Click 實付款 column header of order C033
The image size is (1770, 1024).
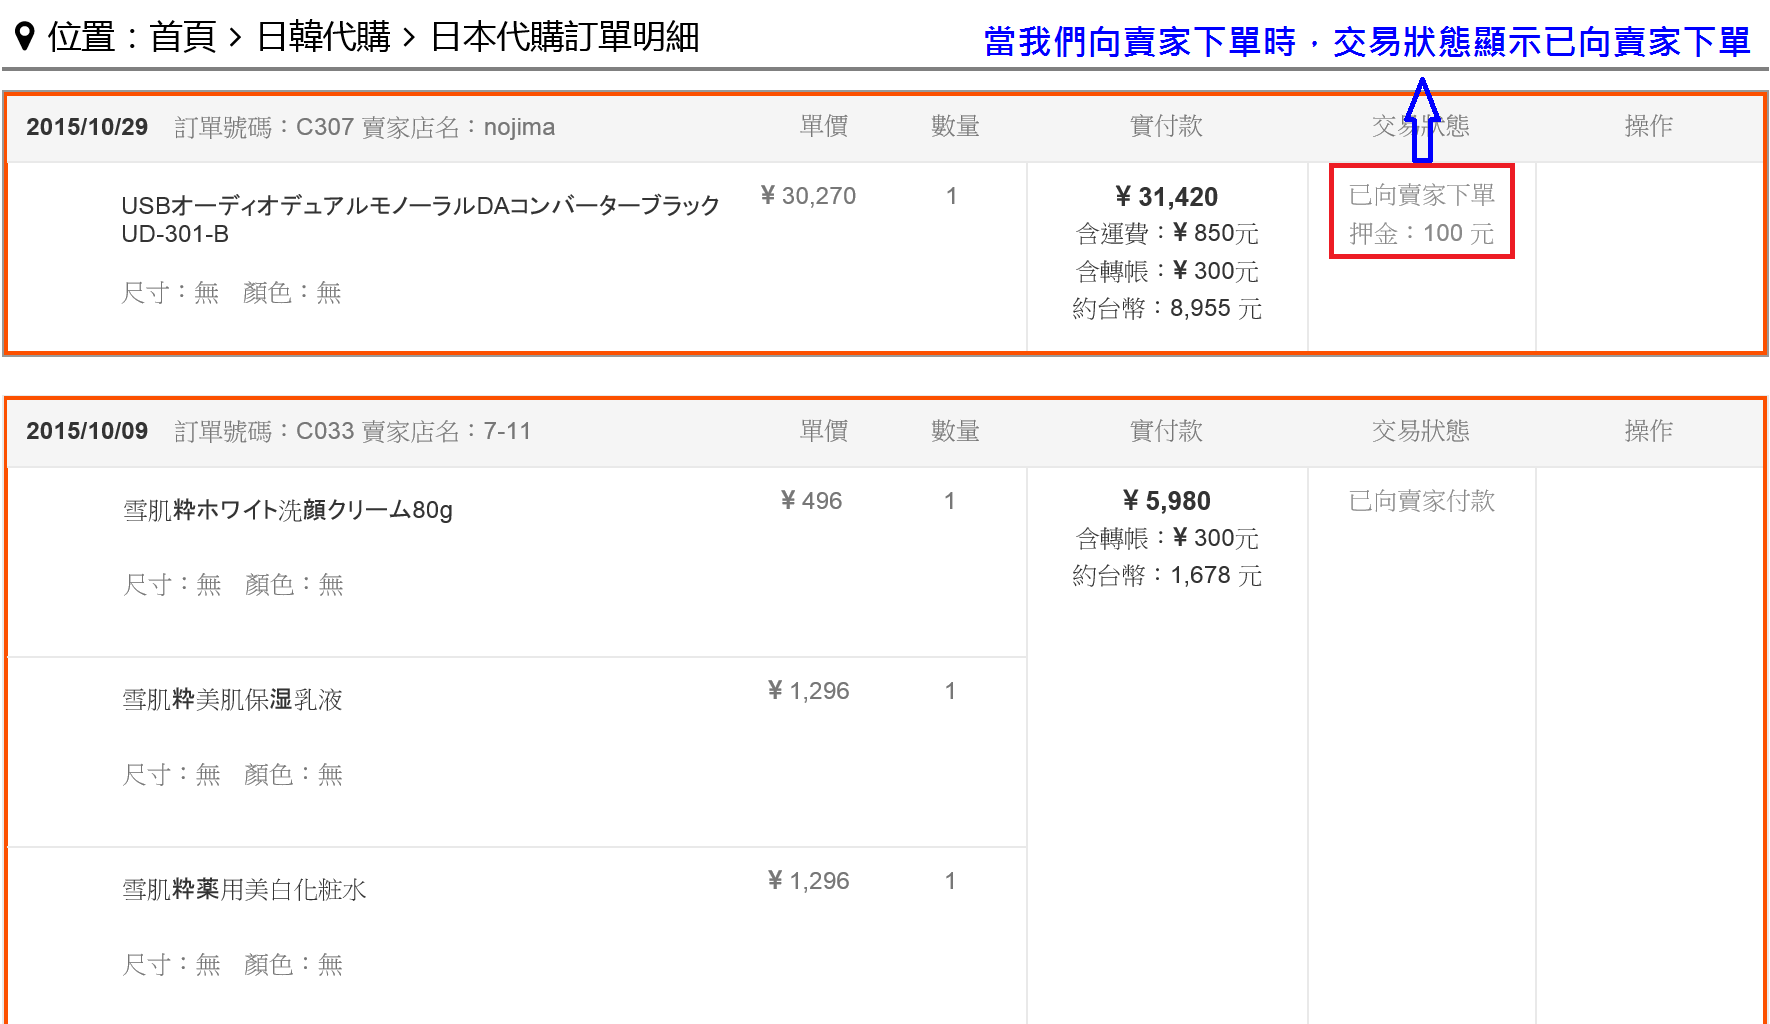click(x=1166, y=431)
